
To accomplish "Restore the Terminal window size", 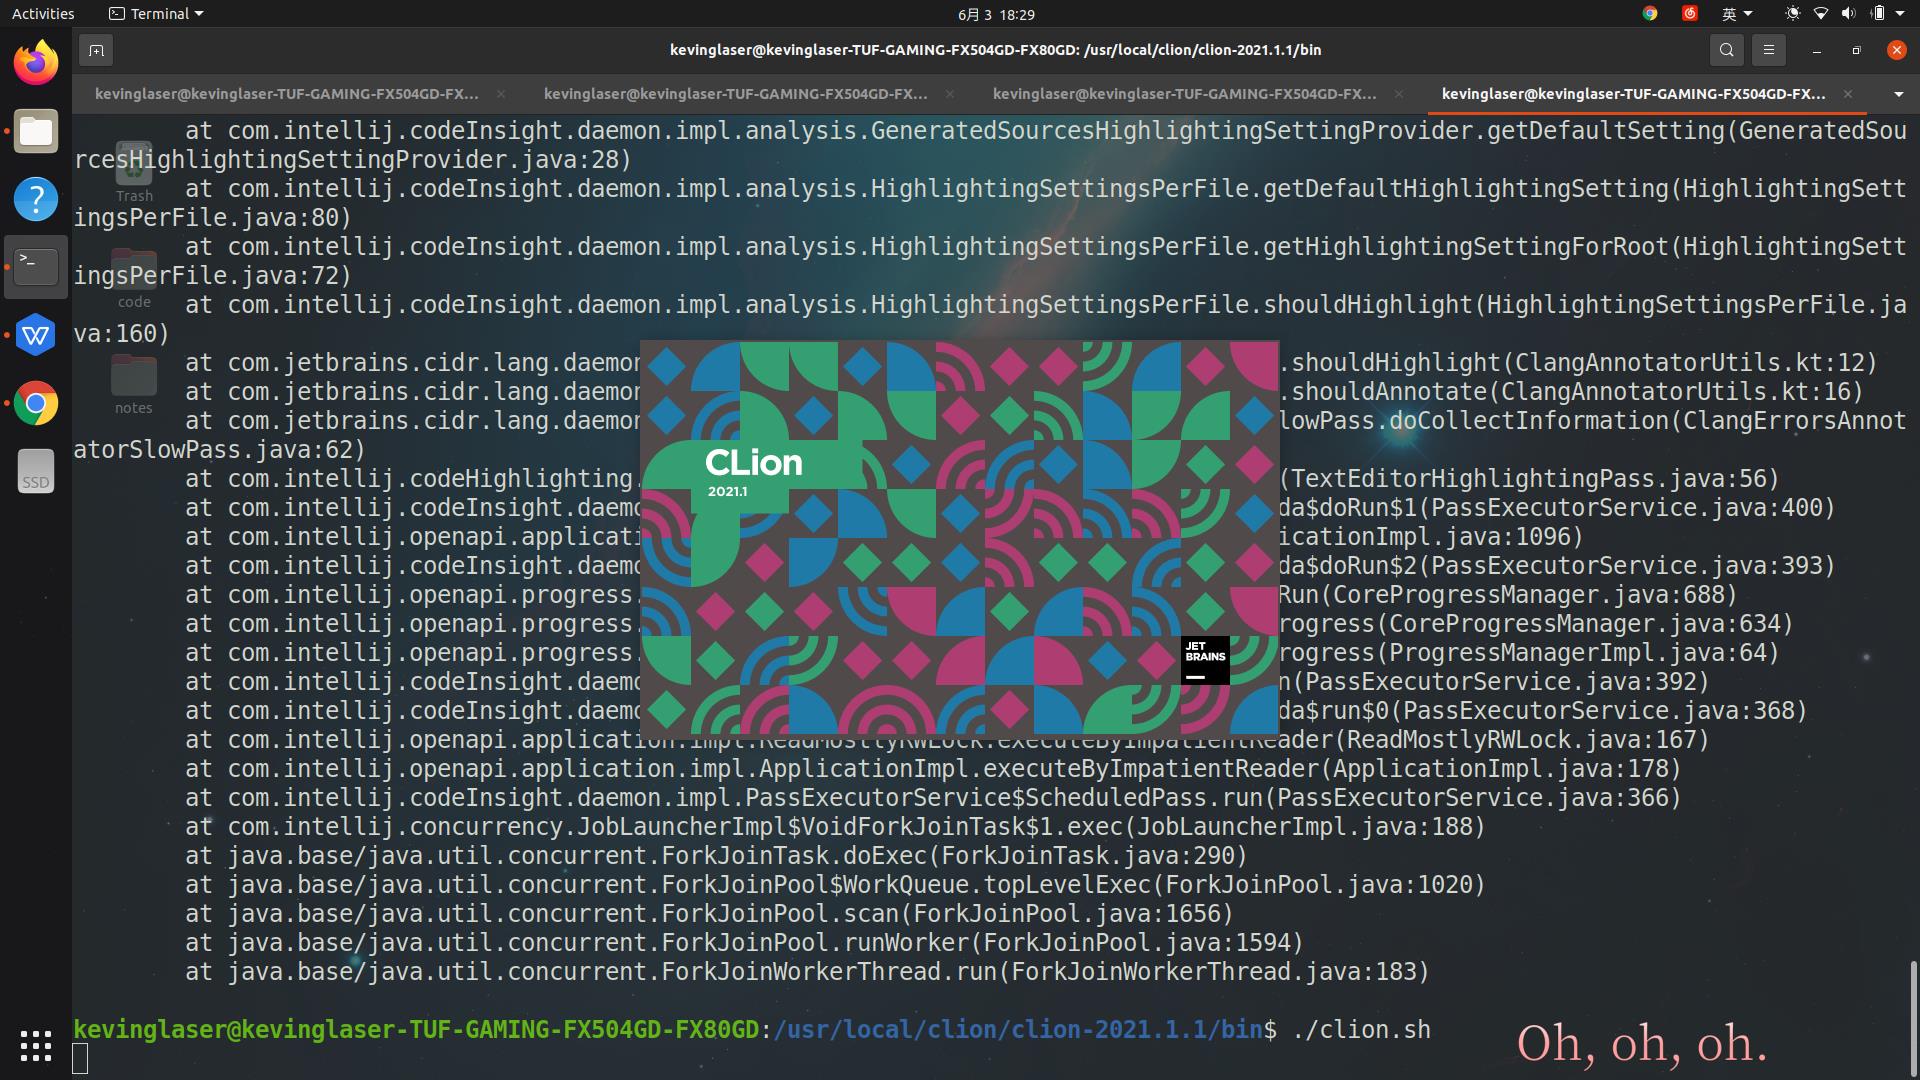I will point(1857,50).
